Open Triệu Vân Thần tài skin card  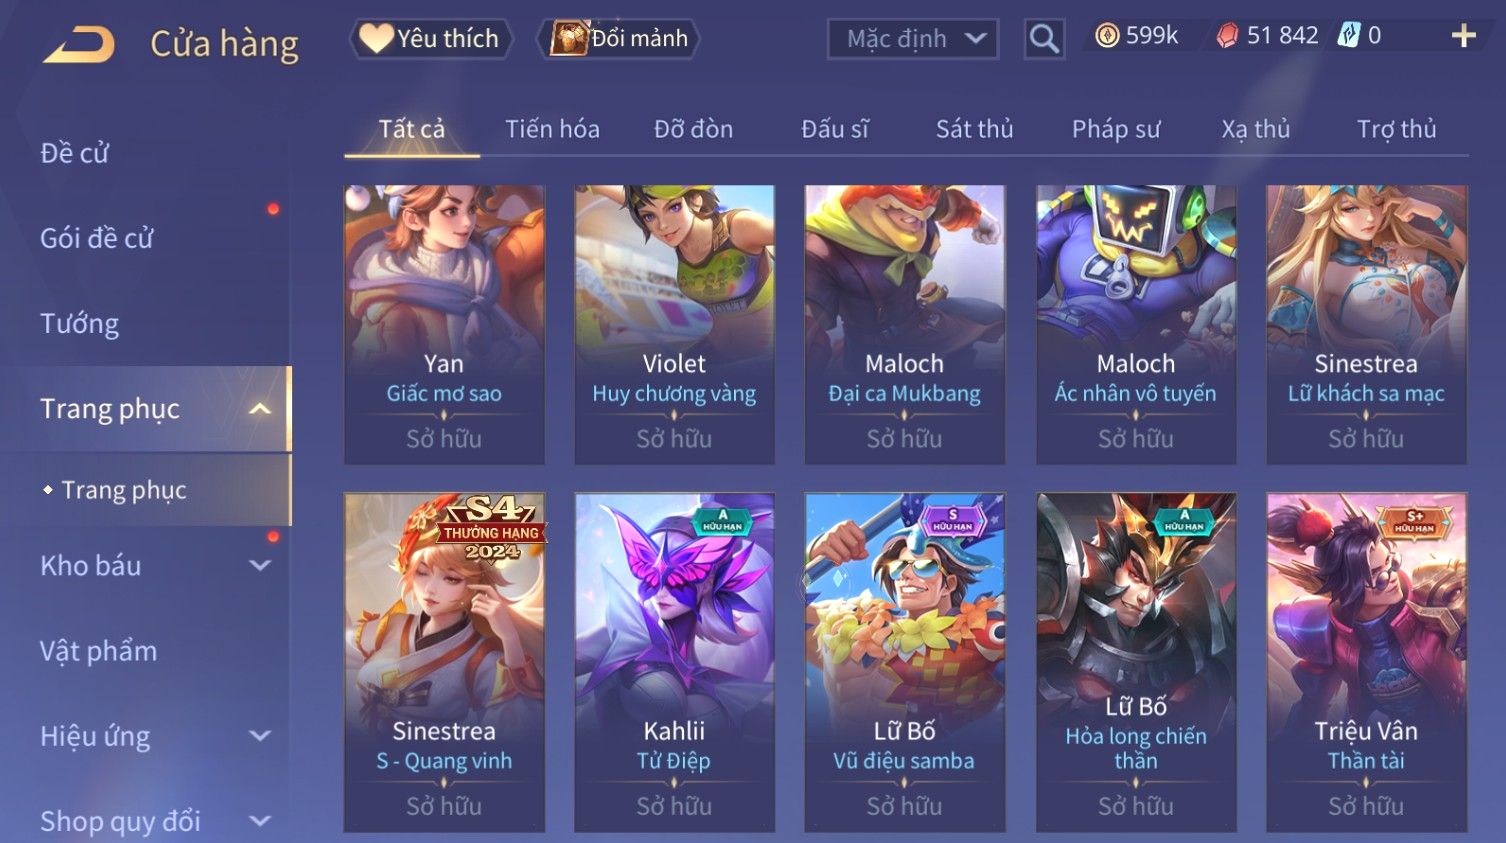click(x=1366, y=662)
